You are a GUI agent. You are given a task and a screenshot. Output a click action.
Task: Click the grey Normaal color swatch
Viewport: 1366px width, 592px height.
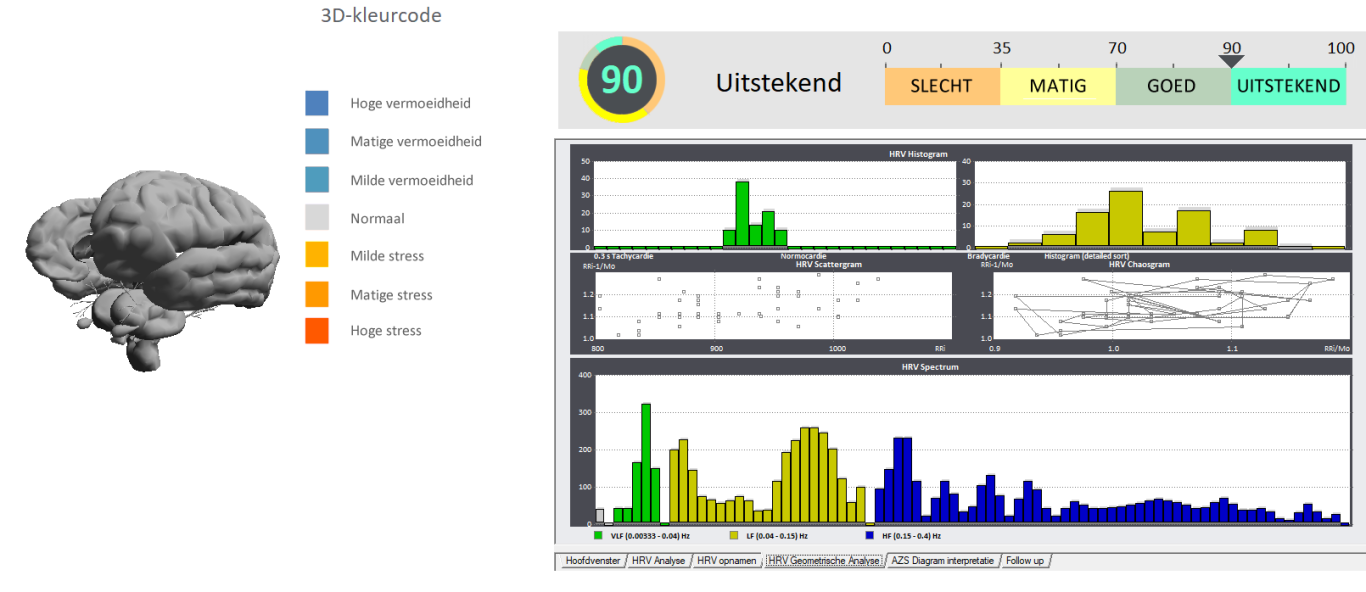[317, 218]
